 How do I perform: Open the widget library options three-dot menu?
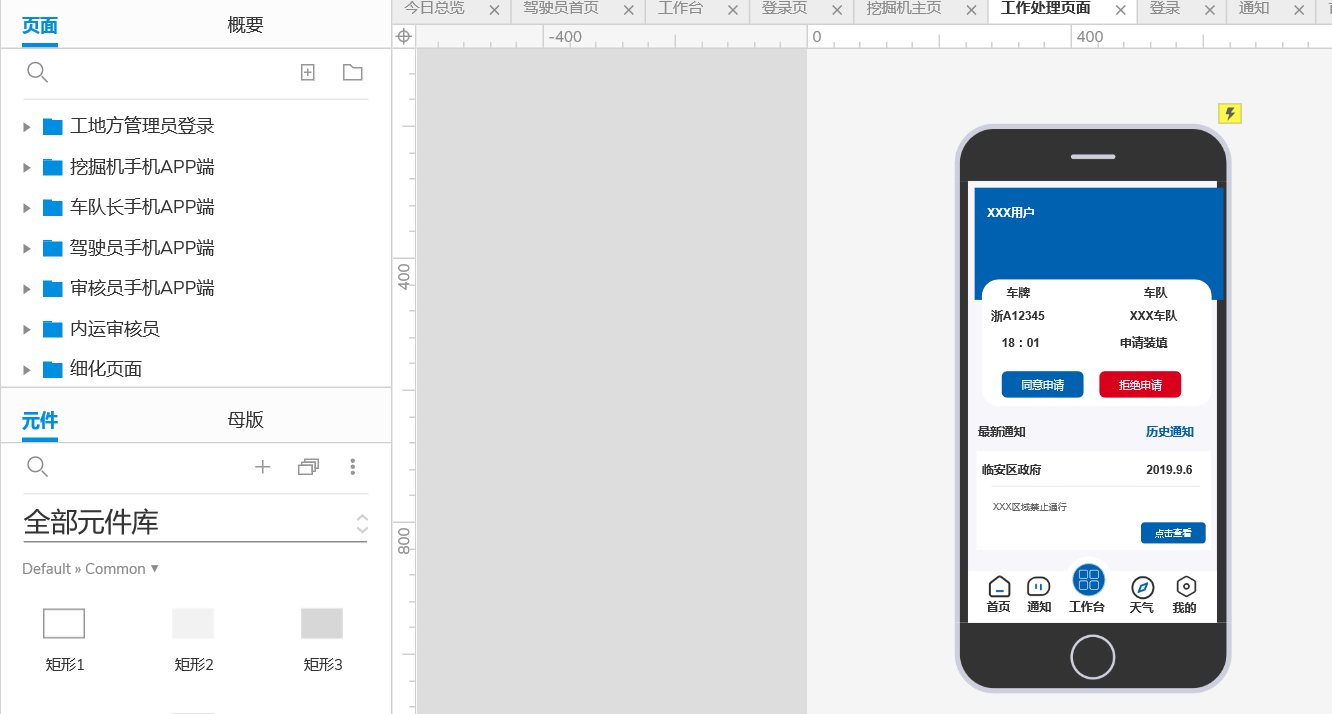point(352,467)
